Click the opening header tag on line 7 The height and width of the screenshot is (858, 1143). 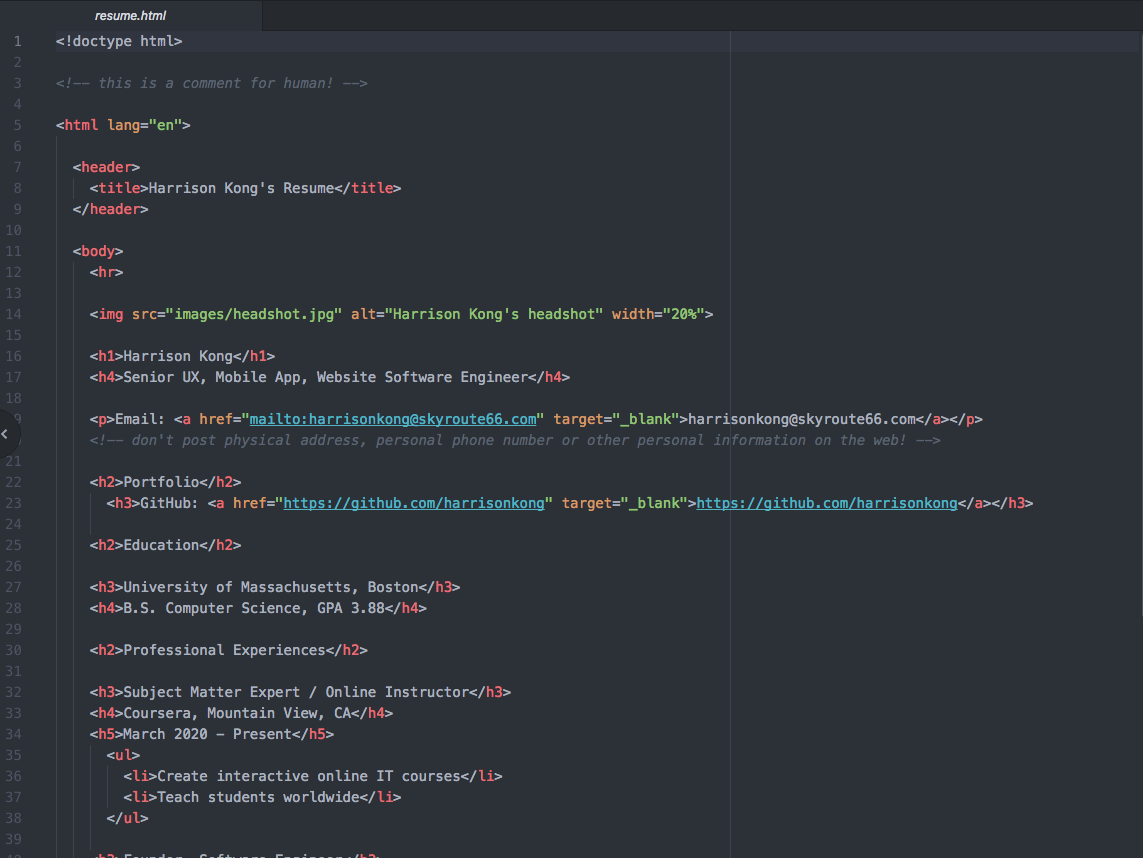coord(106,167)
